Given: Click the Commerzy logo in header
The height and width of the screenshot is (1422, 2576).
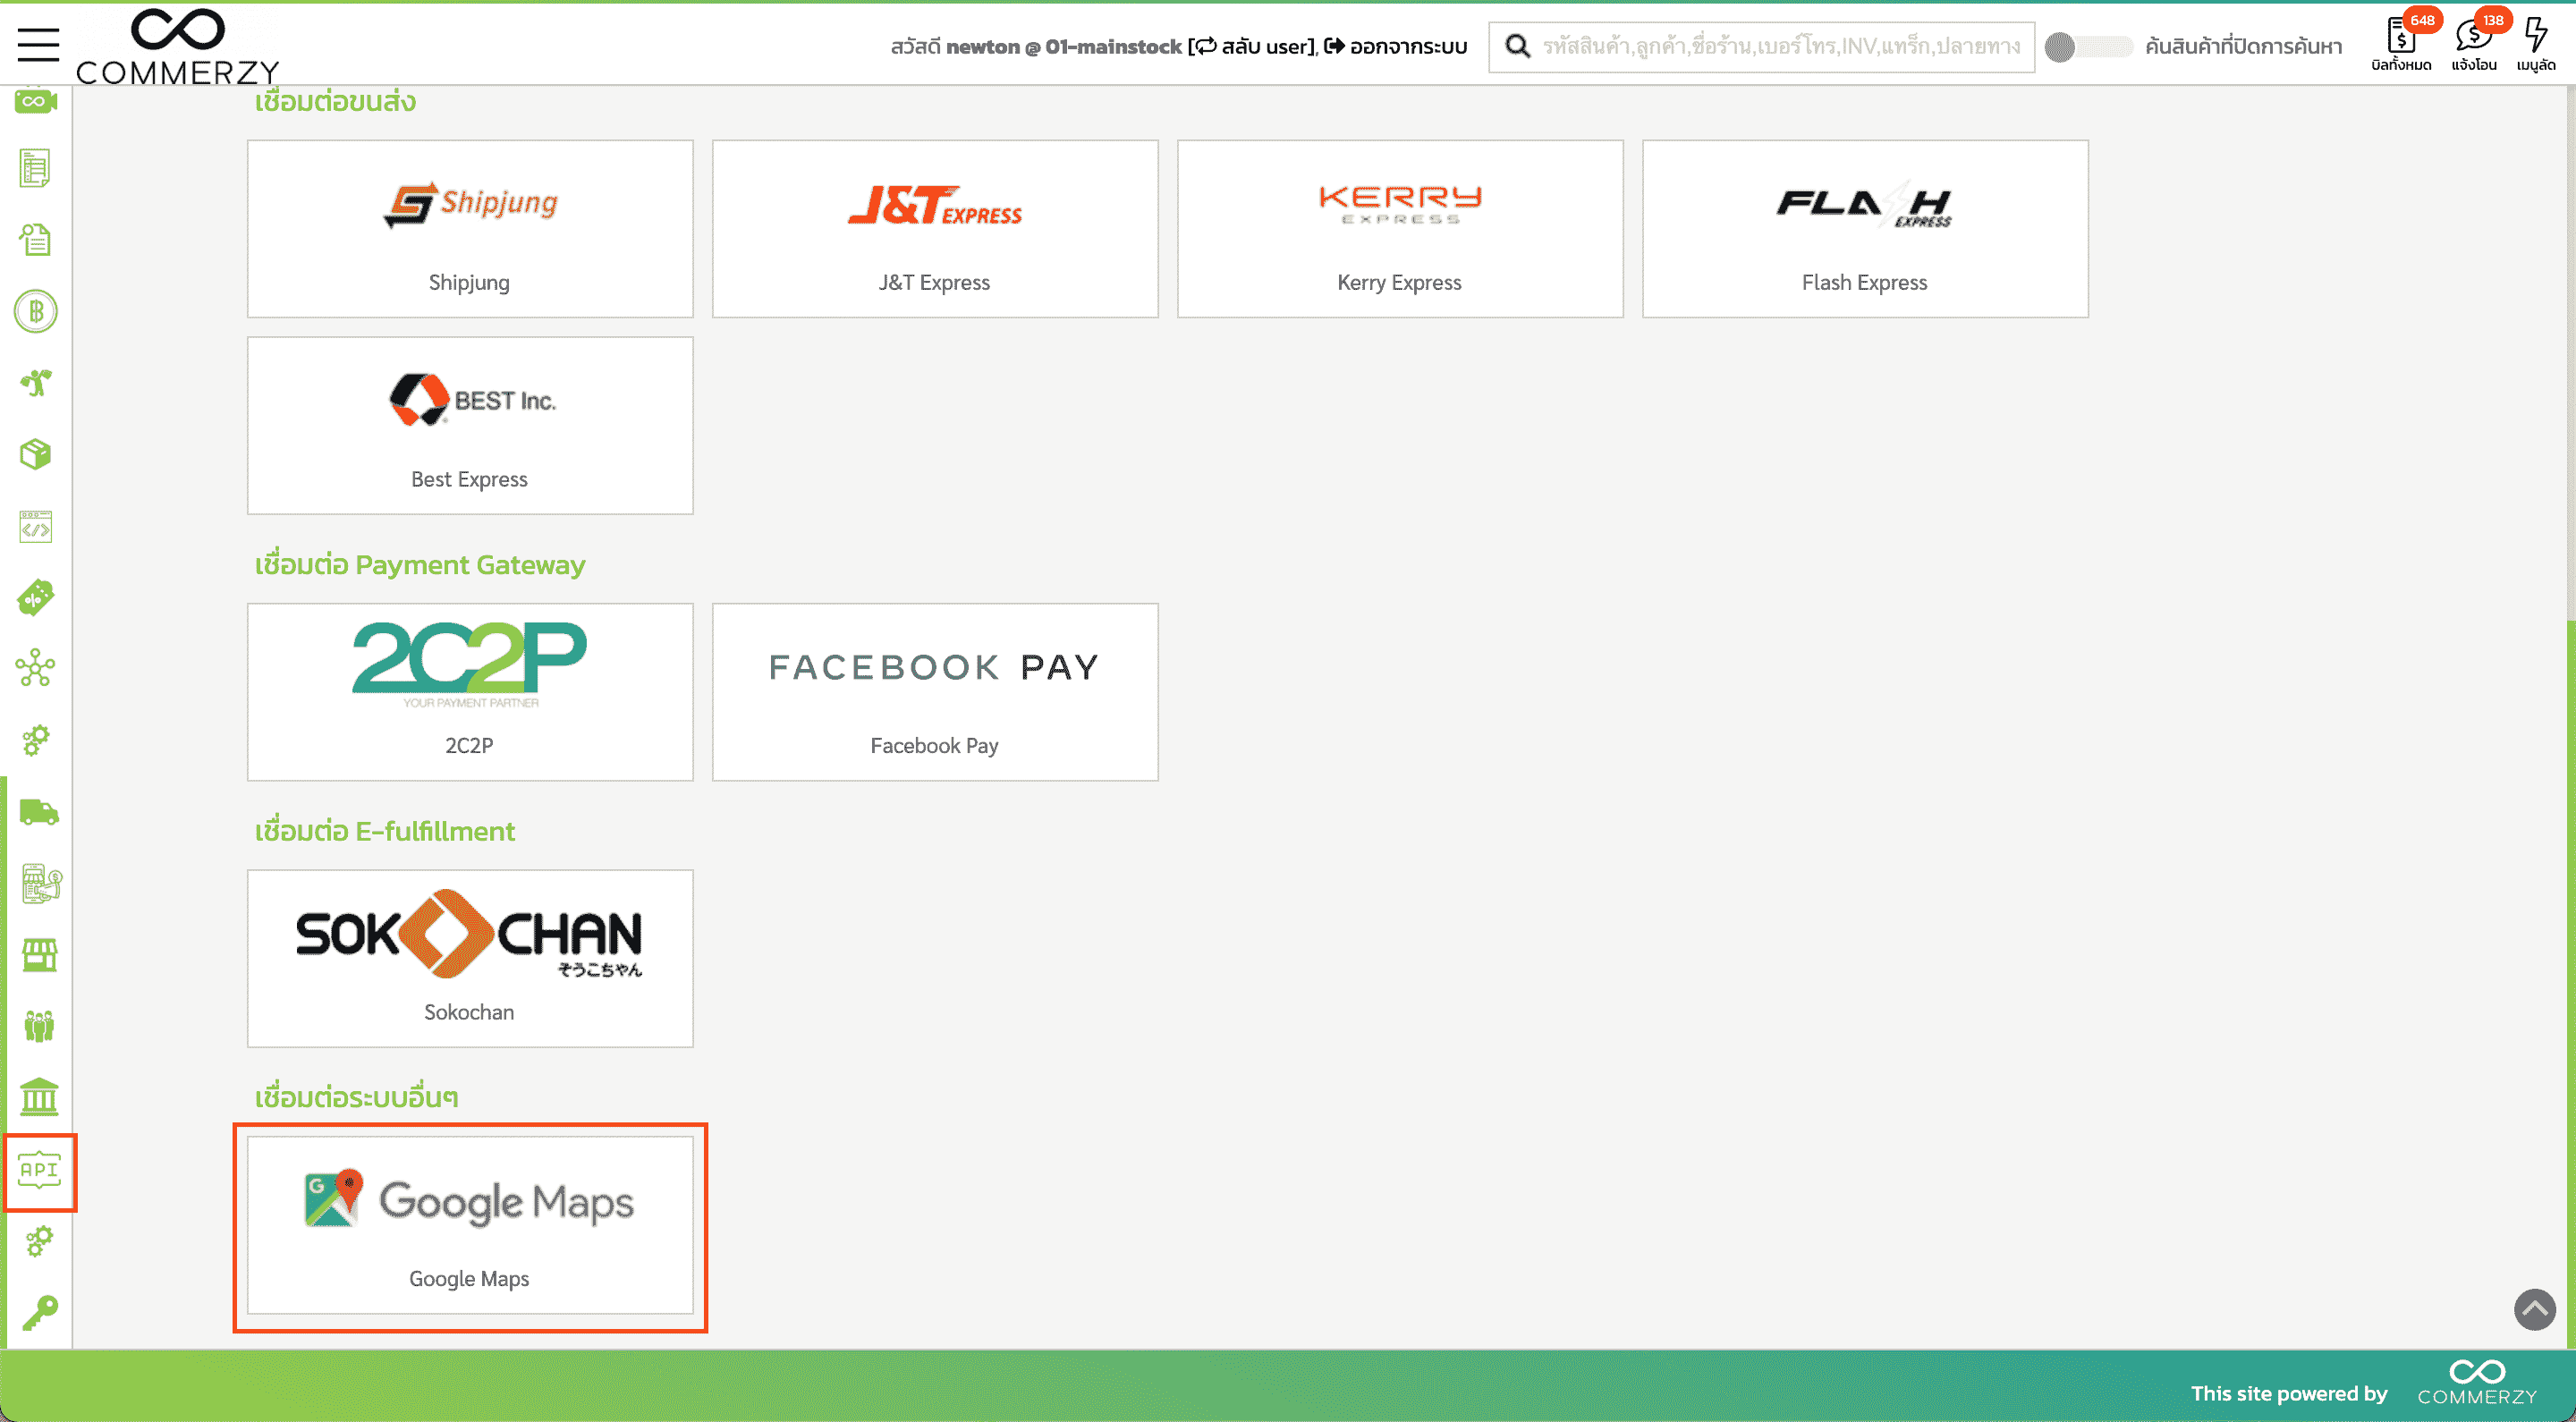Looking at the screenshot, I should [x=177, y=45].
